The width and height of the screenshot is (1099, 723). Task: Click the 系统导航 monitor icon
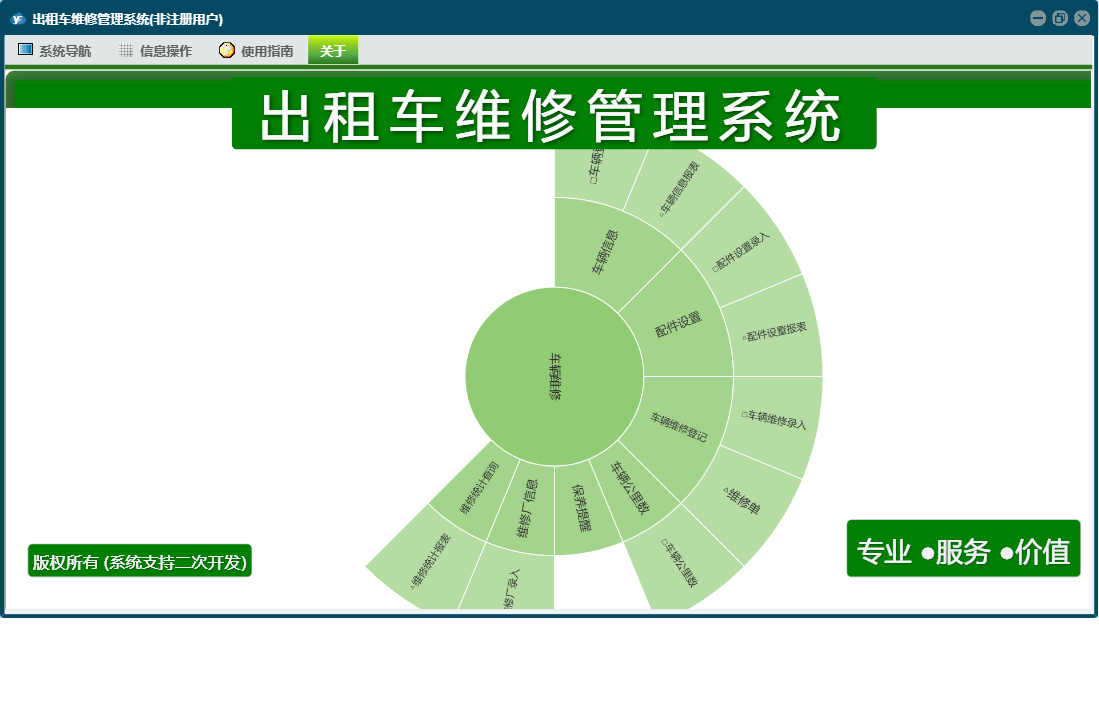coord(26,50)
